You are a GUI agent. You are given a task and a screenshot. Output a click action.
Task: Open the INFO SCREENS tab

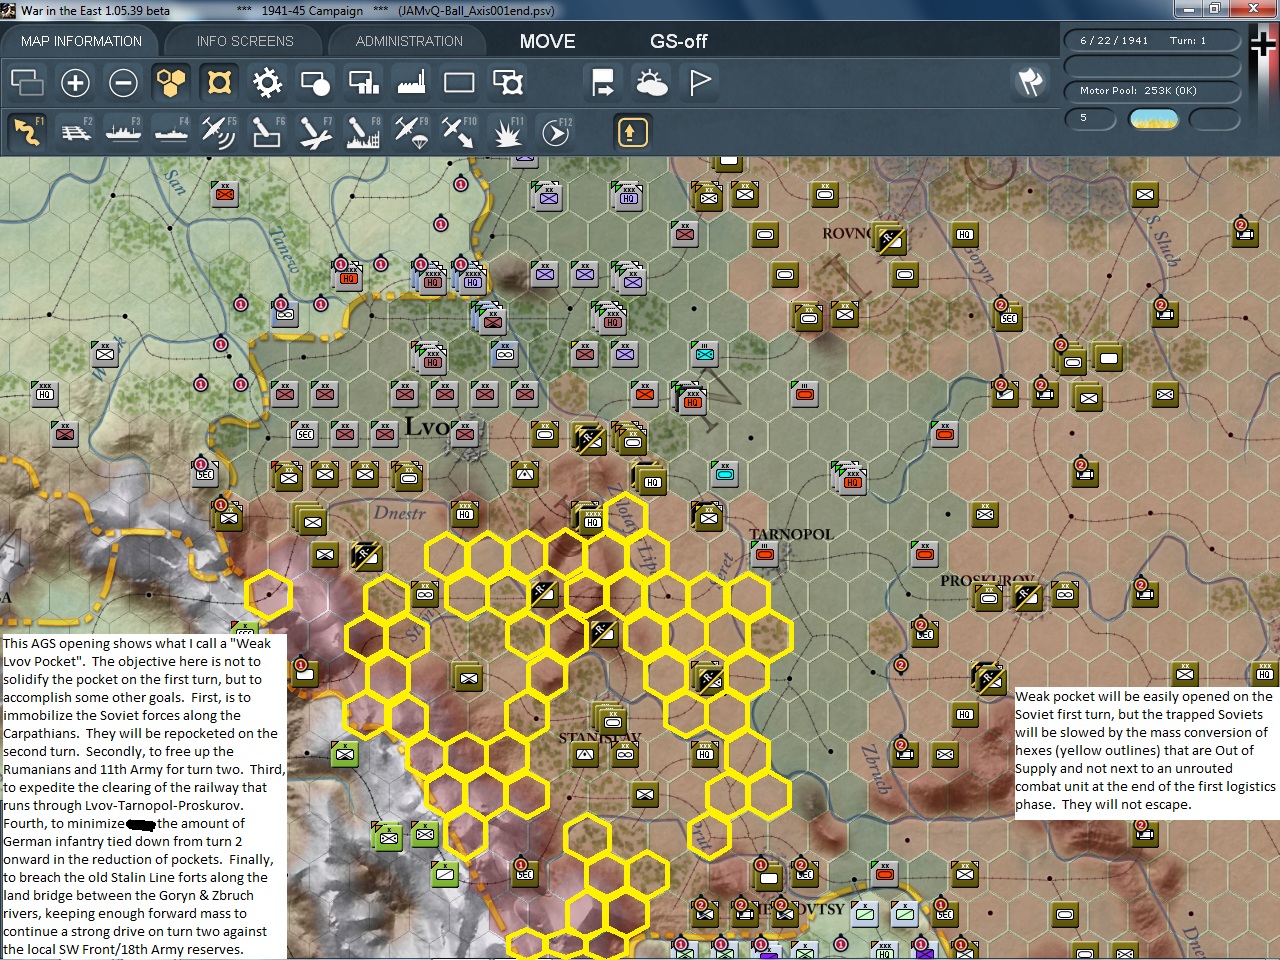click(x=245, y=41)
